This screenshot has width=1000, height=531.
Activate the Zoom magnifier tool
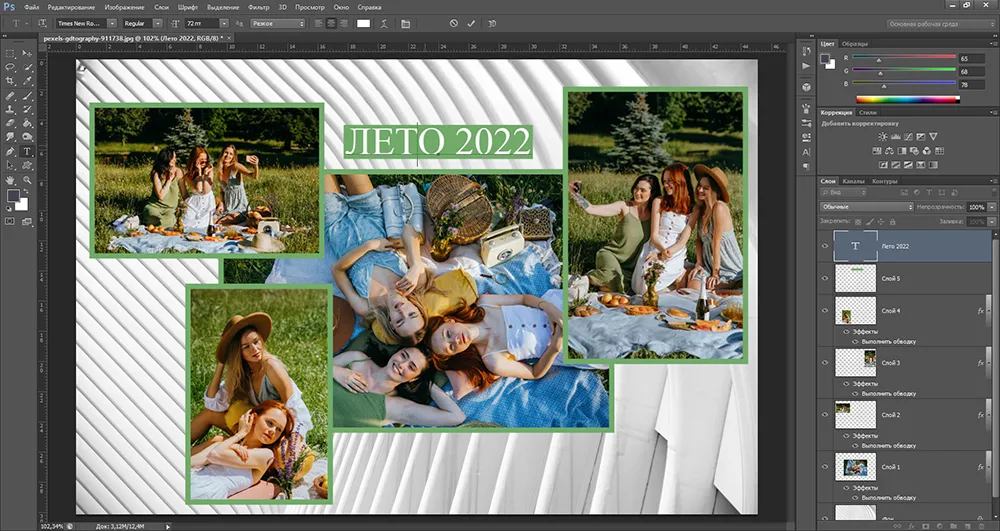tap(27, 180)
